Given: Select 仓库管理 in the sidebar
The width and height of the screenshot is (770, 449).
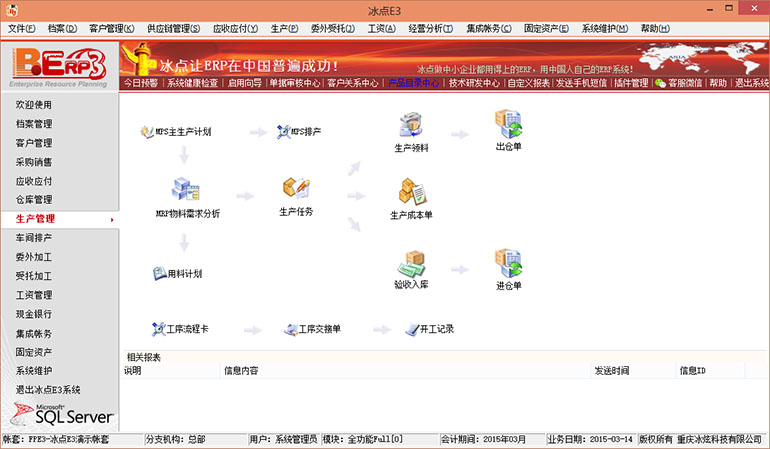Looking at the screenshot, I should tap(33, 199).
